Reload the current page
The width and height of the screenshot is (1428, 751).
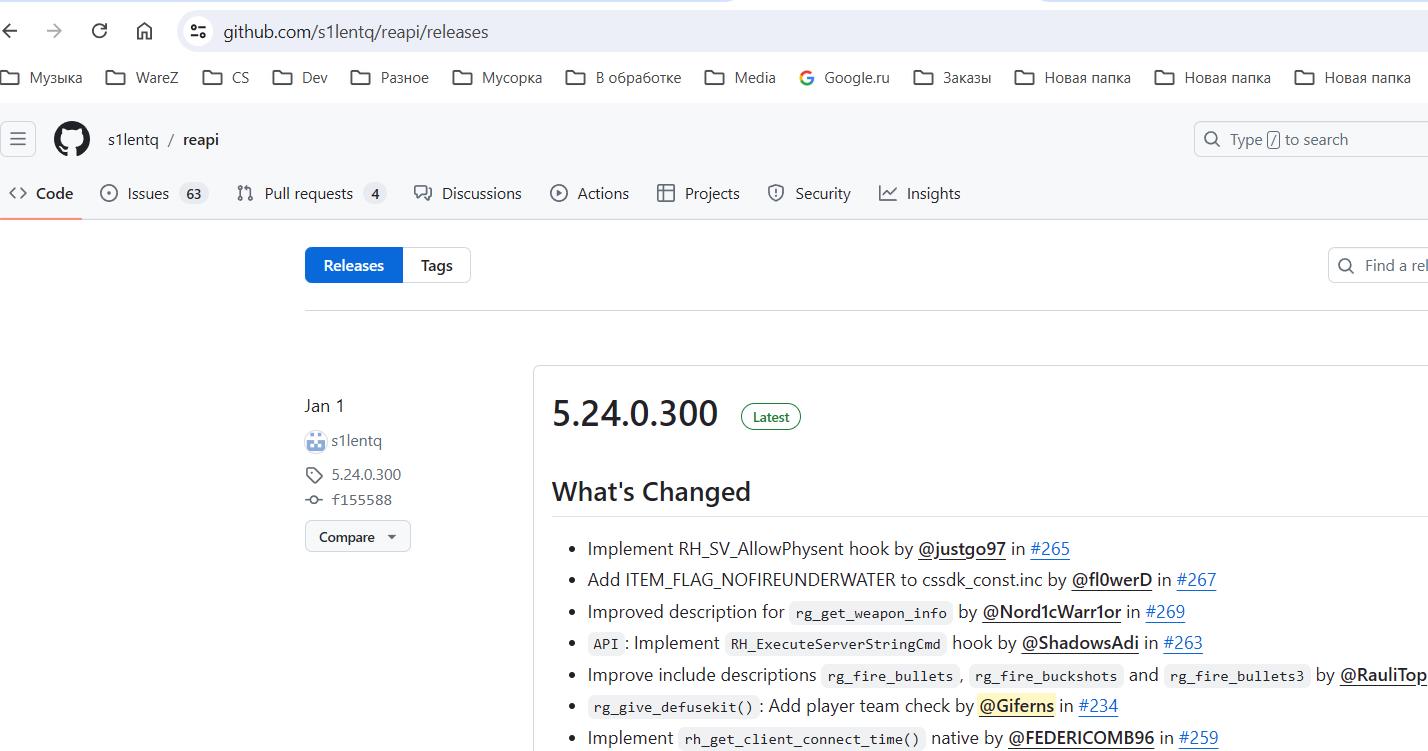pos(99,31)
